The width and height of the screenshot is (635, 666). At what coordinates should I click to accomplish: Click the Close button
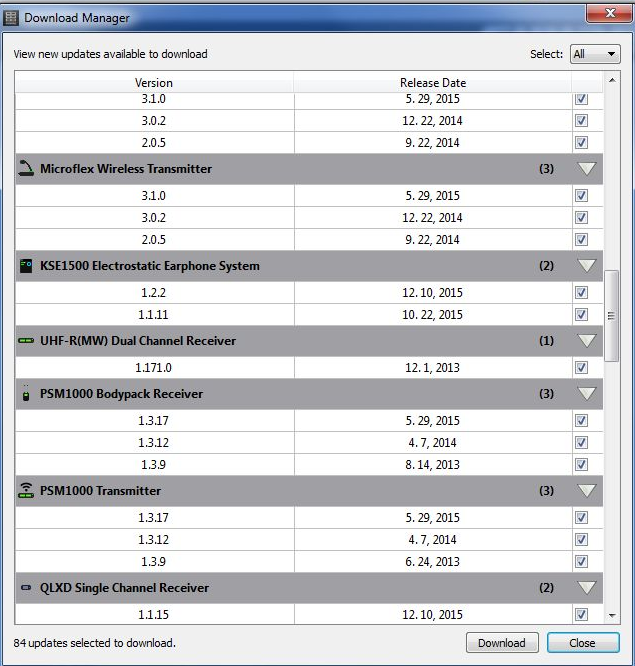[x=583, y=643]
